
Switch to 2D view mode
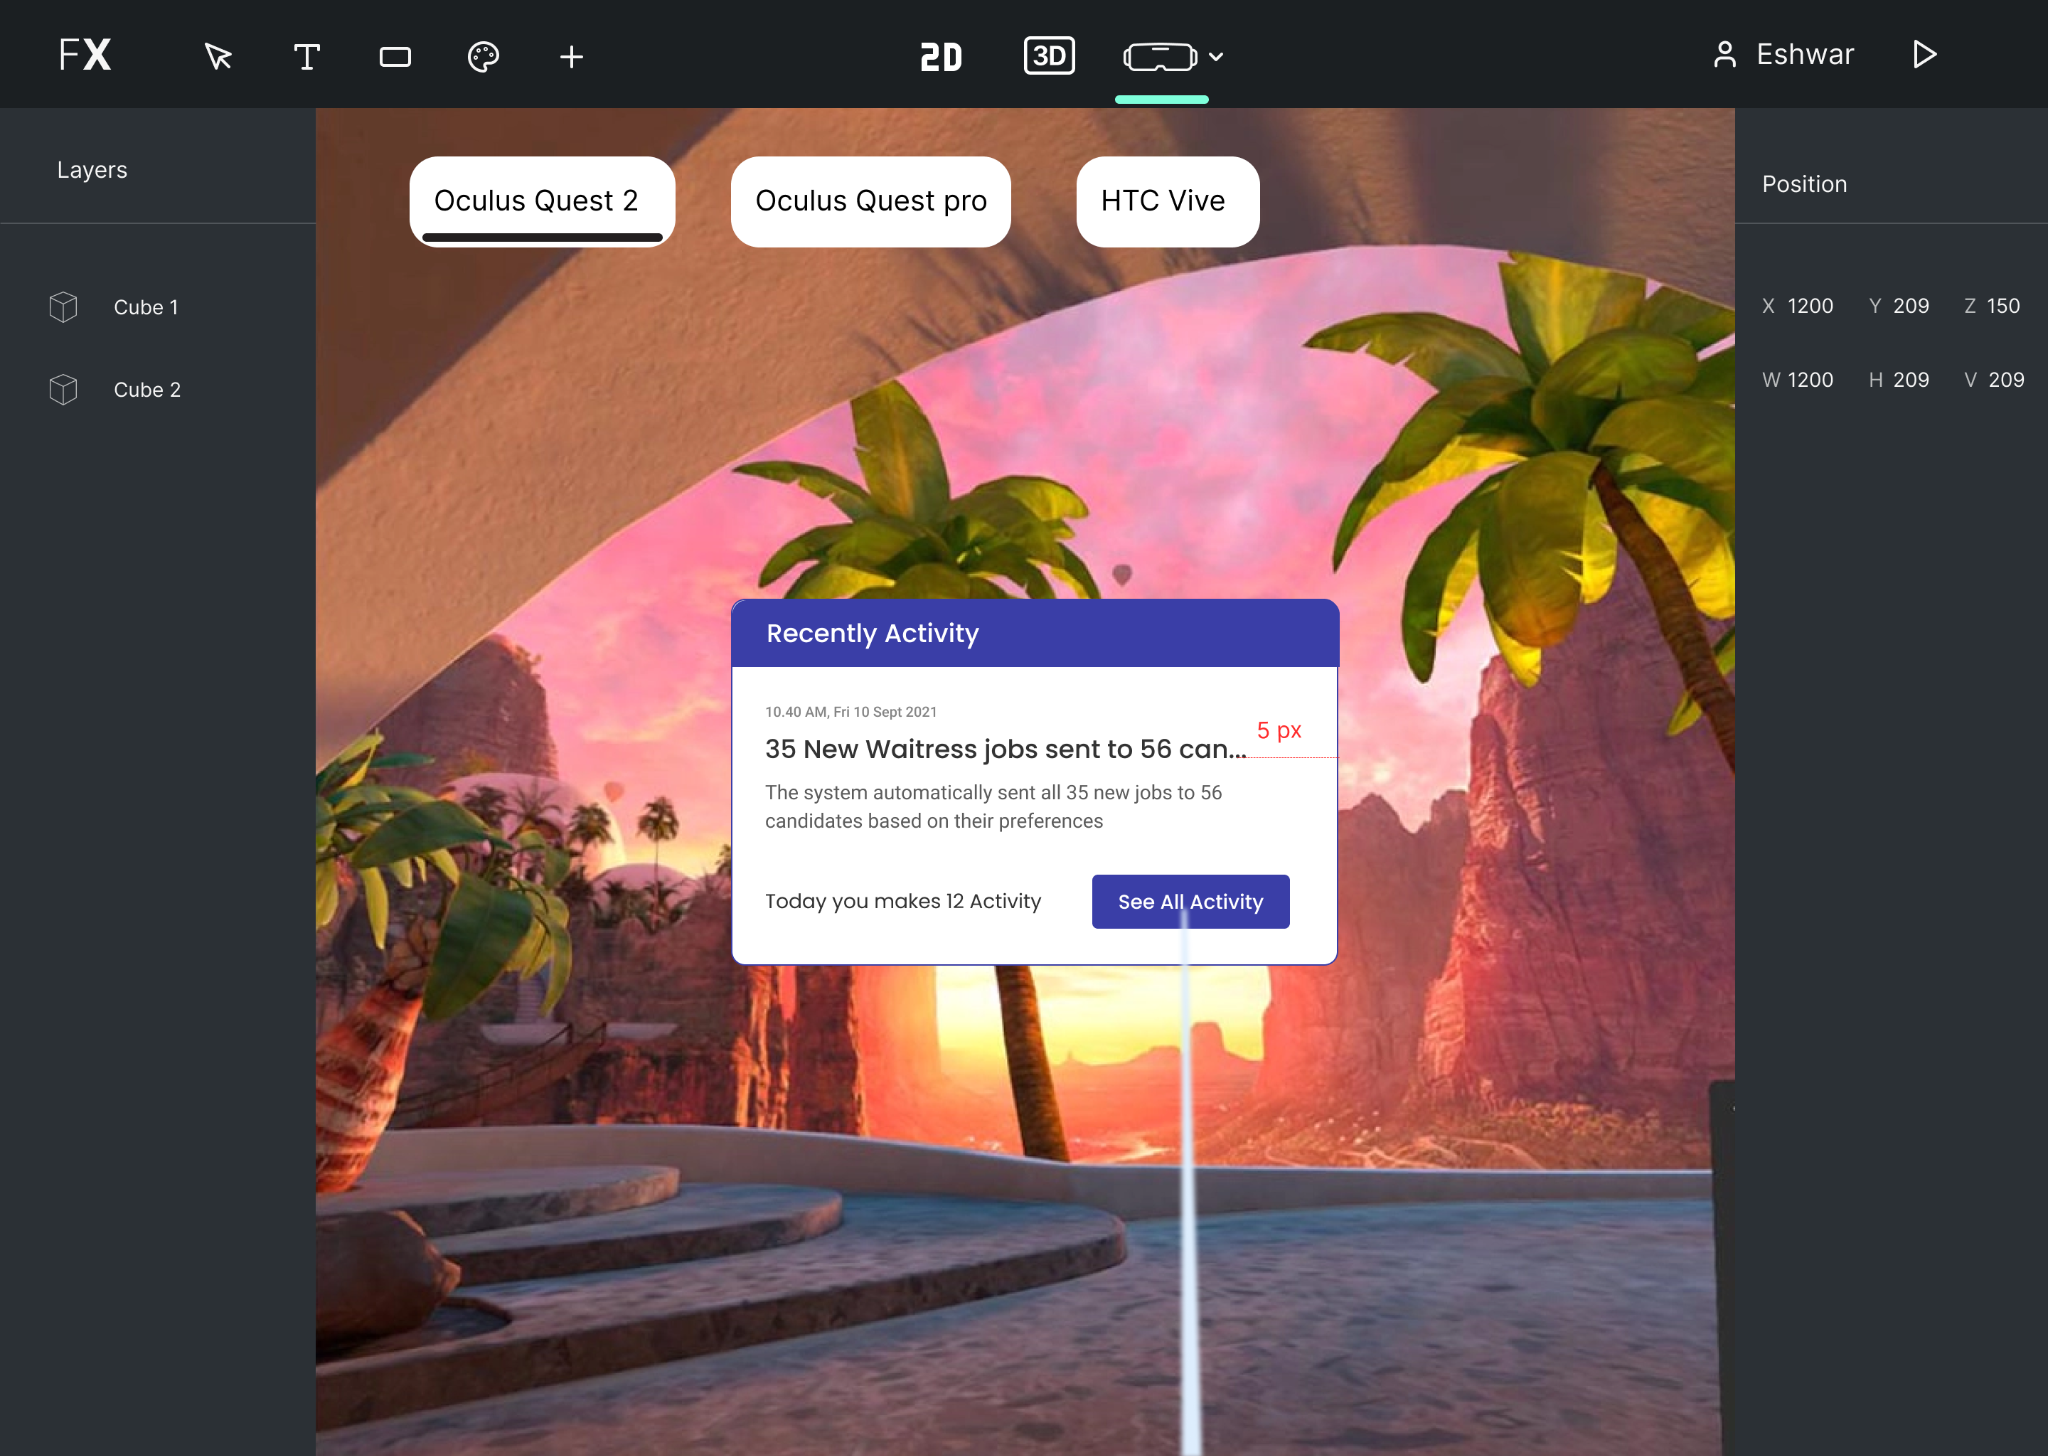pos(941,57)
